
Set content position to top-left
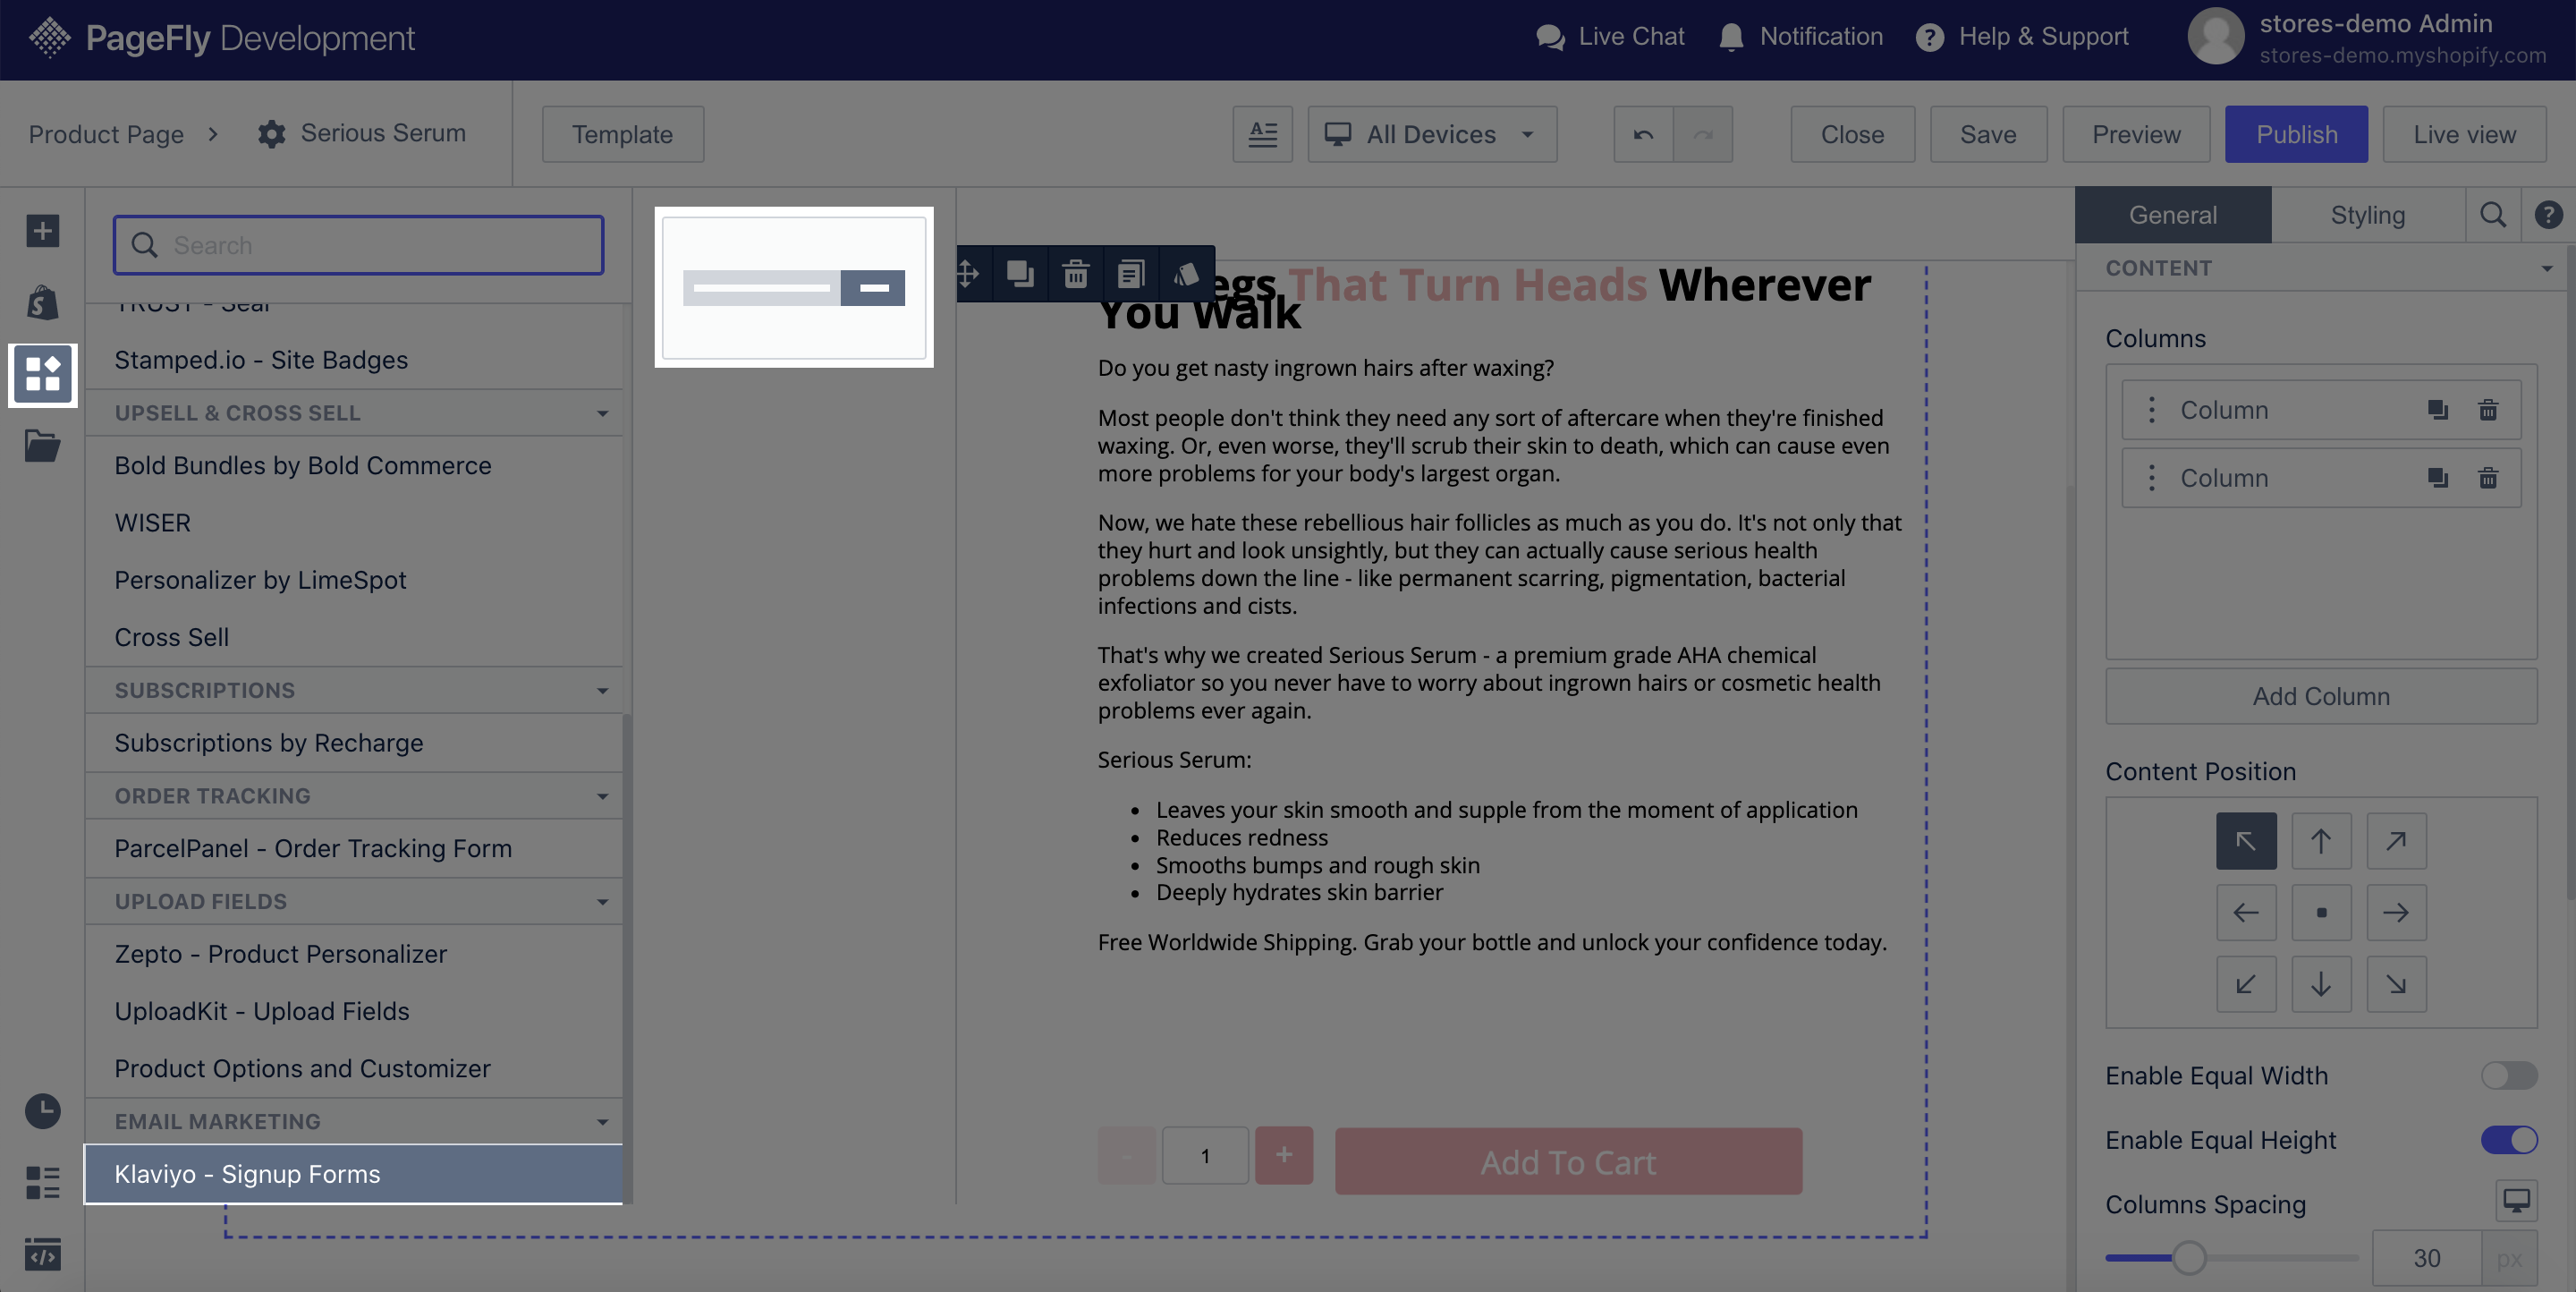(2246, 841)
